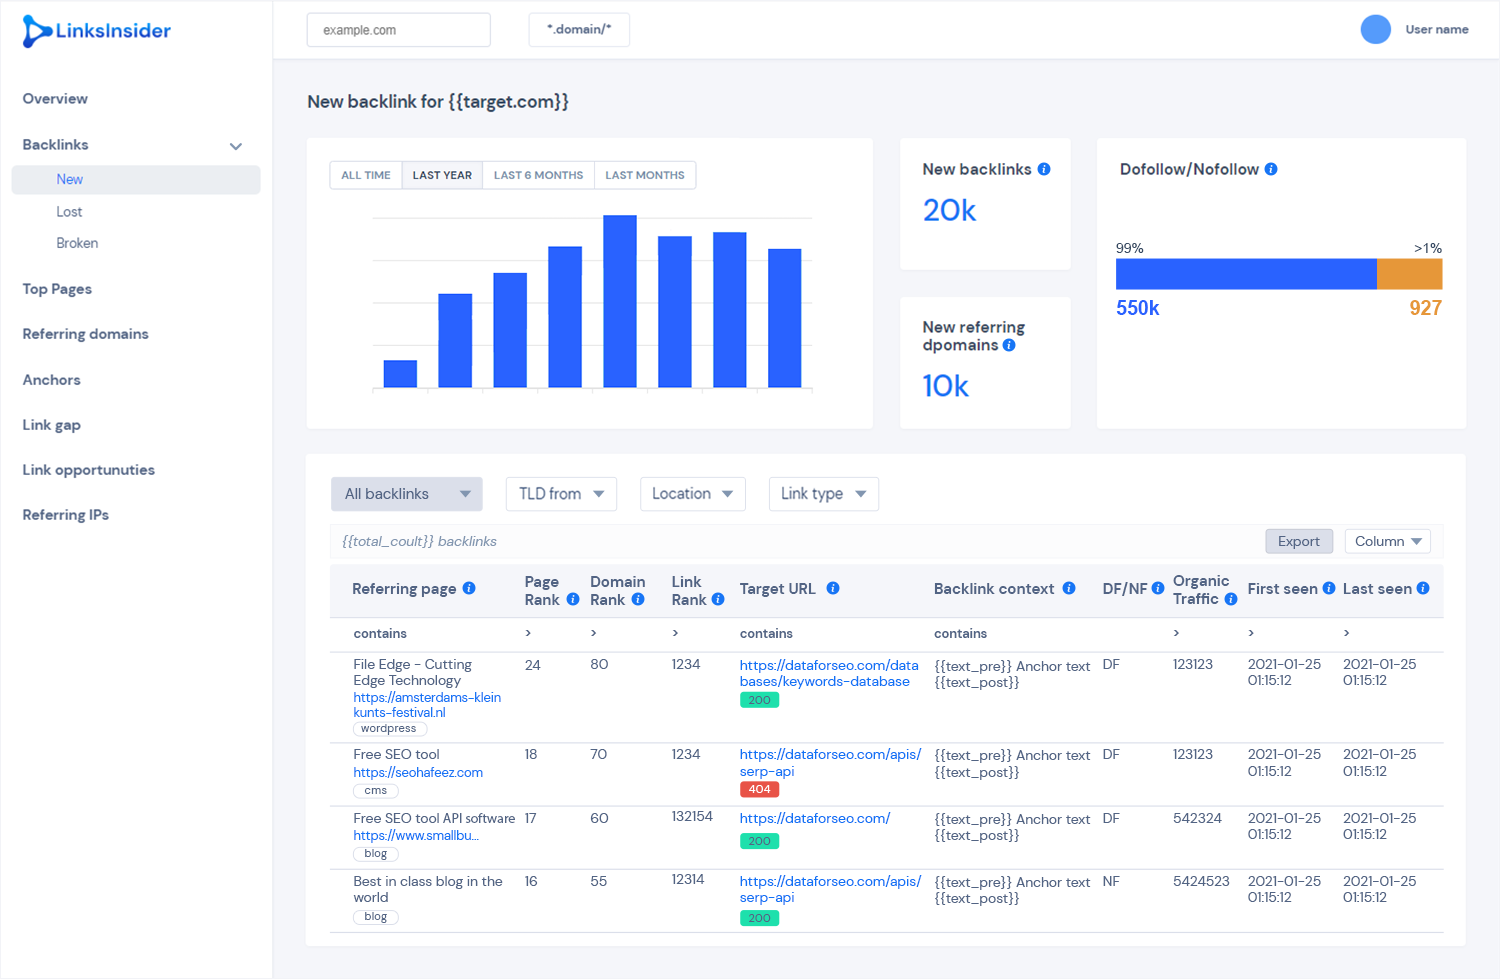Open info icon next to New backlinks
1500x979 pixels.
pyautogui.click(x=1044, y=169)
